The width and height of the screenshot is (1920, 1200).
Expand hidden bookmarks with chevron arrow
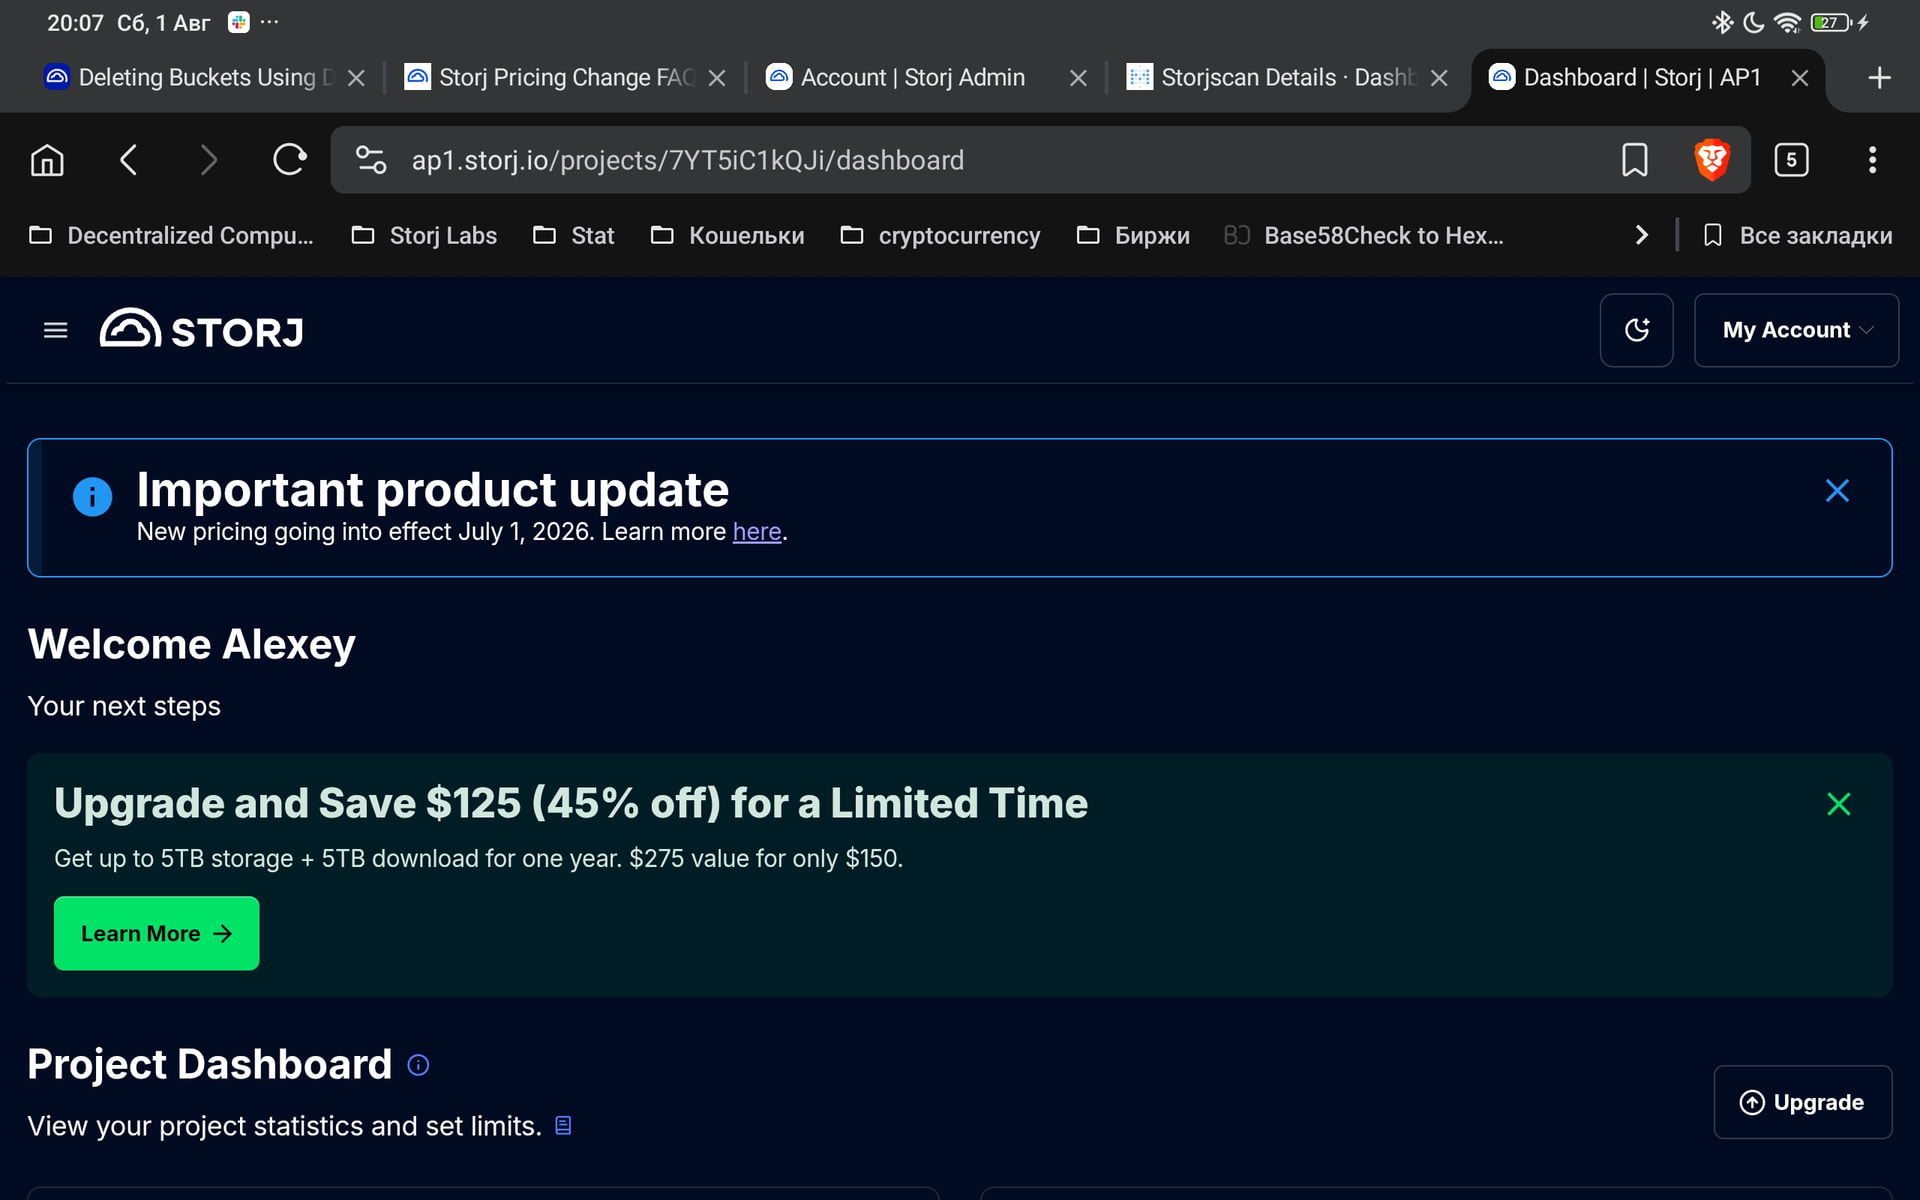[x=1641, y=235]
